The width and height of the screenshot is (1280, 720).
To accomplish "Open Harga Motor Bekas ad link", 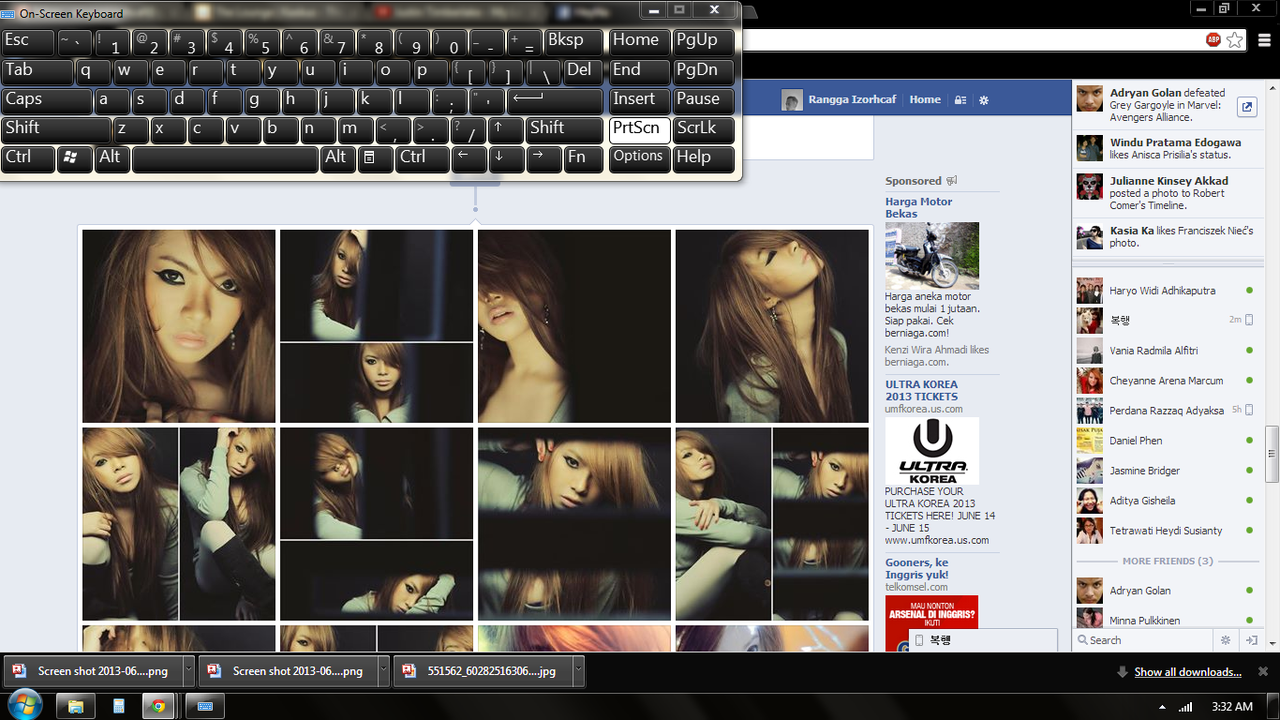I will click(x=918, y=207).
